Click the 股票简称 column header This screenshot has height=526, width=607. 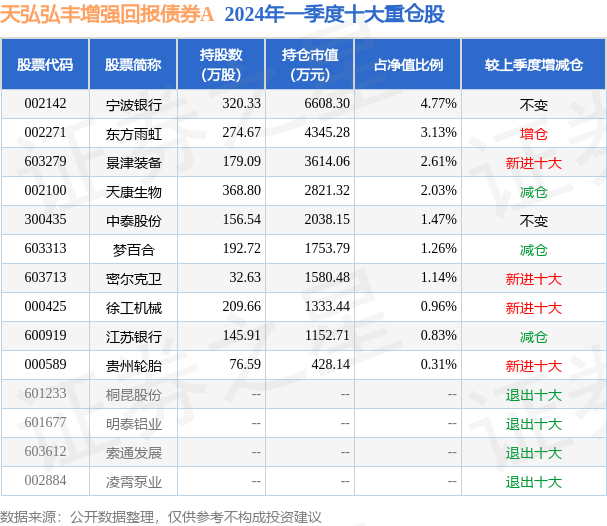click(133, 65)
